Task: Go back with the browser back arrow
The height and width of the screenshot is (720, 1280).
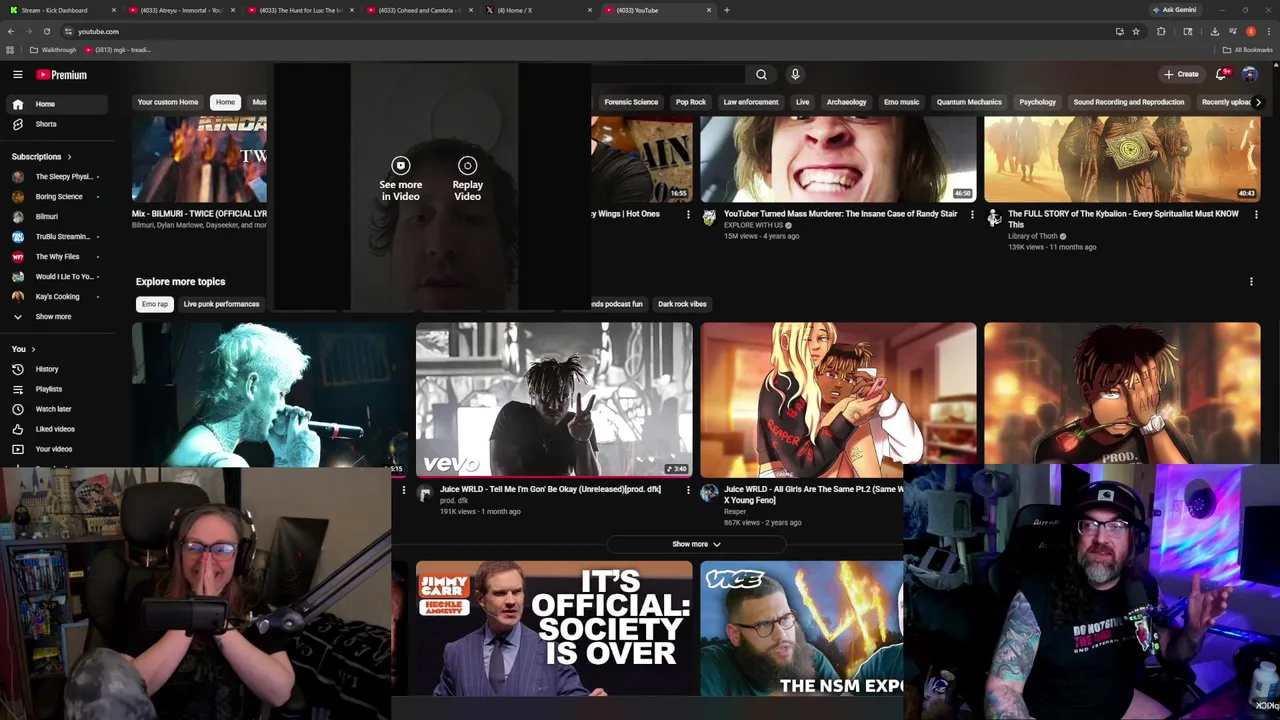Action: [11, 31]
